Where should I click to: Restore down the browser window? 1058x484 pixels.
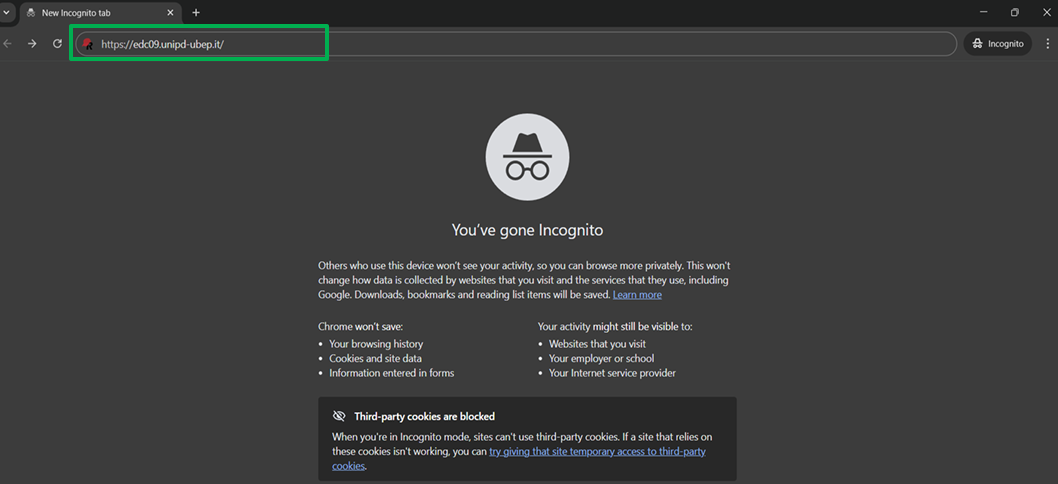pos(1014,13)
